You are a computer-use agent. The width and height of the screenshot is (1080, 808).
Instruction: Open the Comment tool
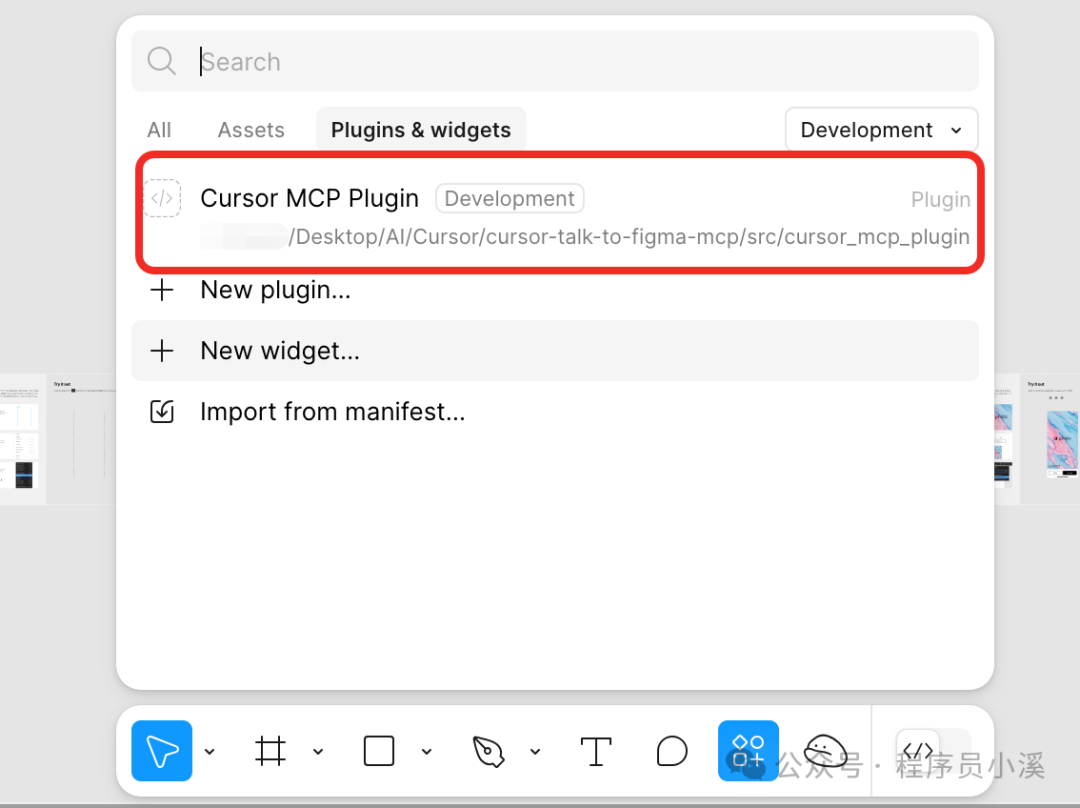pos(671,751)
